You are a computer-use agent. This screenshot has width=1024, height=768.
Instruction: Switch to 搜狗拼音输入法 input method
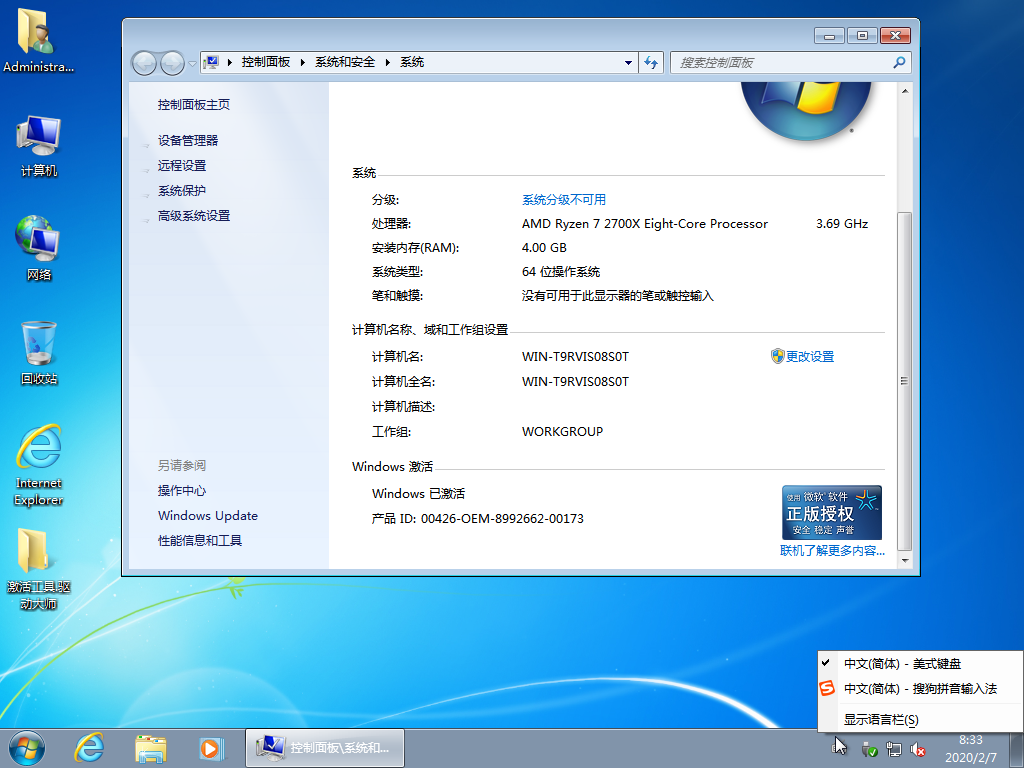(920, 689)
